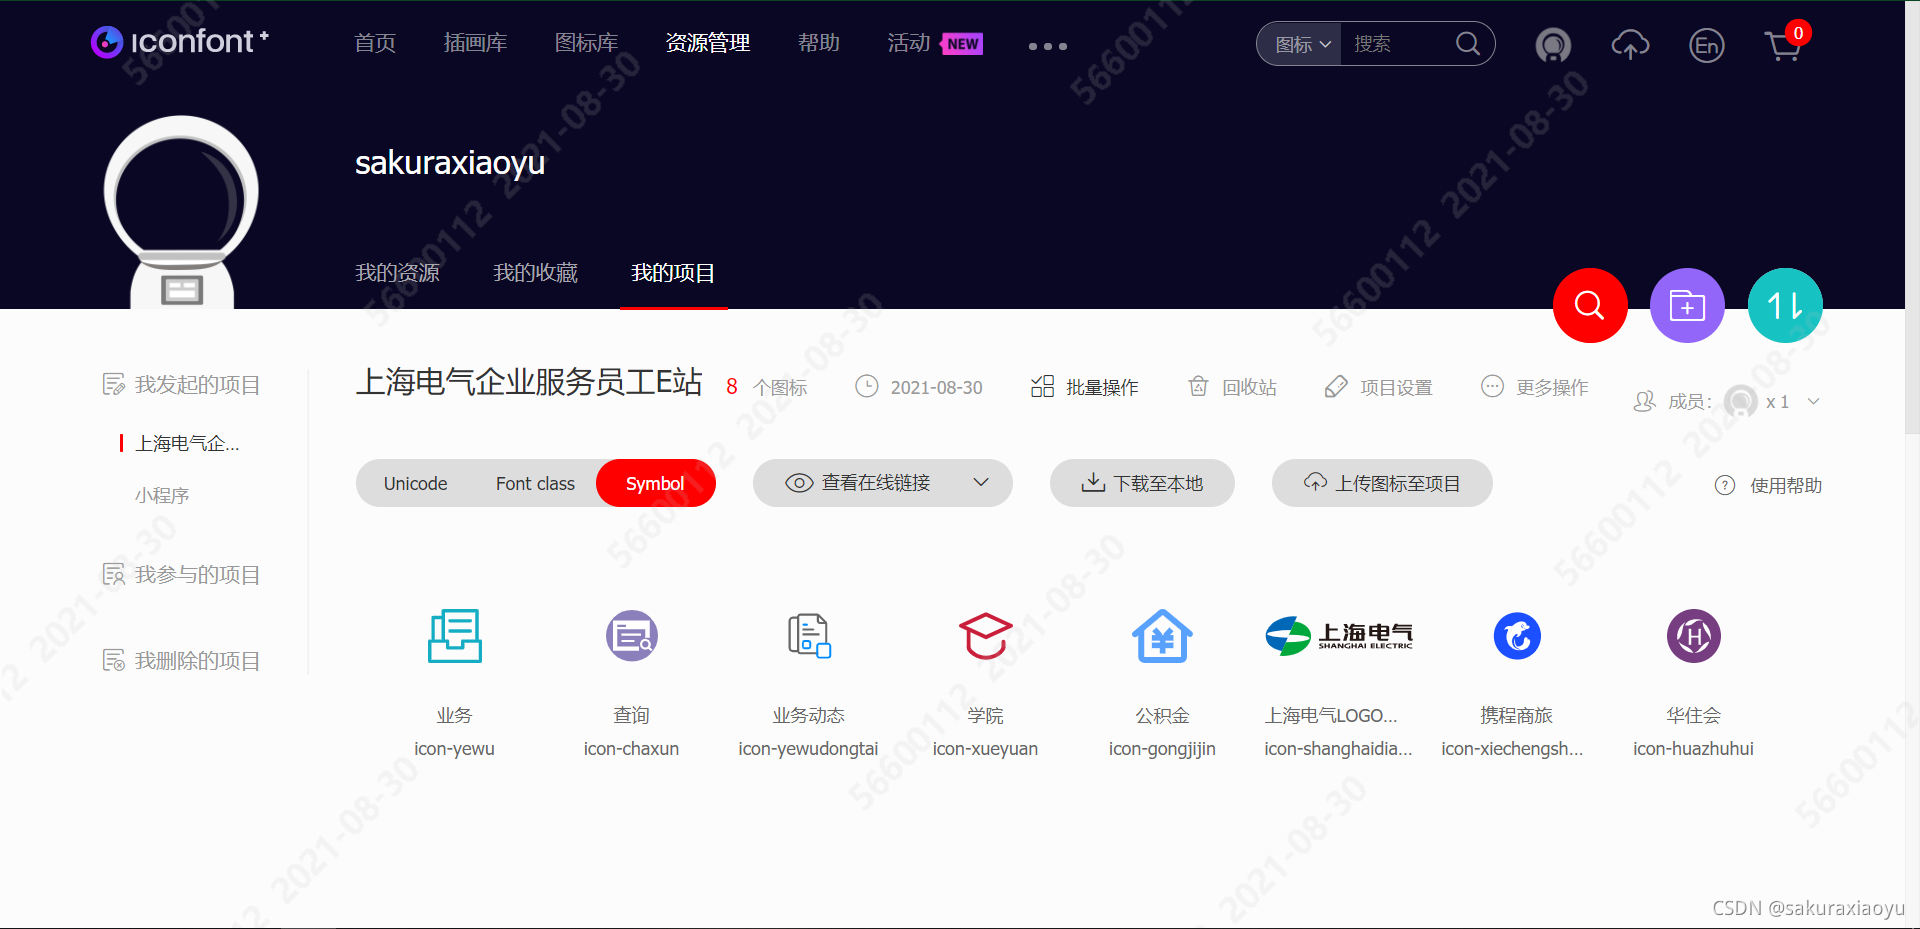Select 上海电气企... project in sidebar
Screen dimensions: 1920x929
pos(187,443)
